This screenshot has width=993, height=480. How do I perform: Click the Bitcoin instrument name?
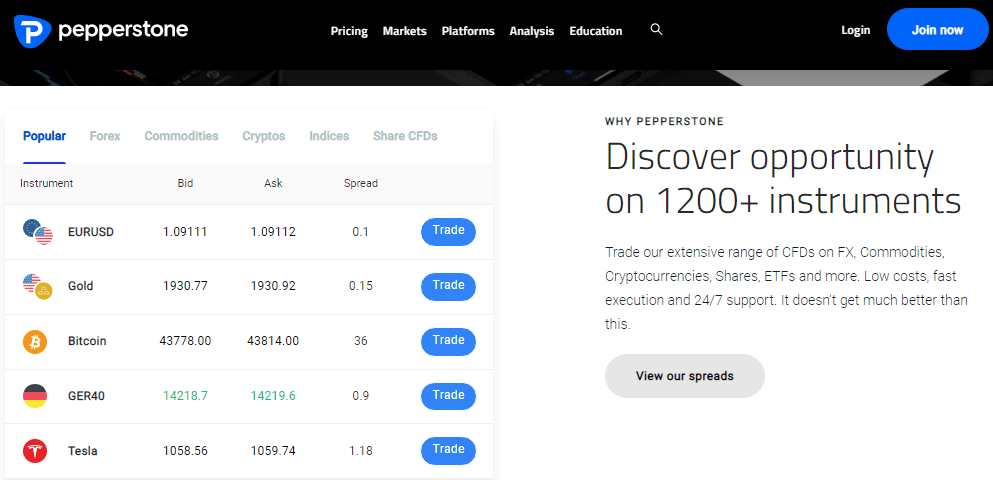click(87, 341)
